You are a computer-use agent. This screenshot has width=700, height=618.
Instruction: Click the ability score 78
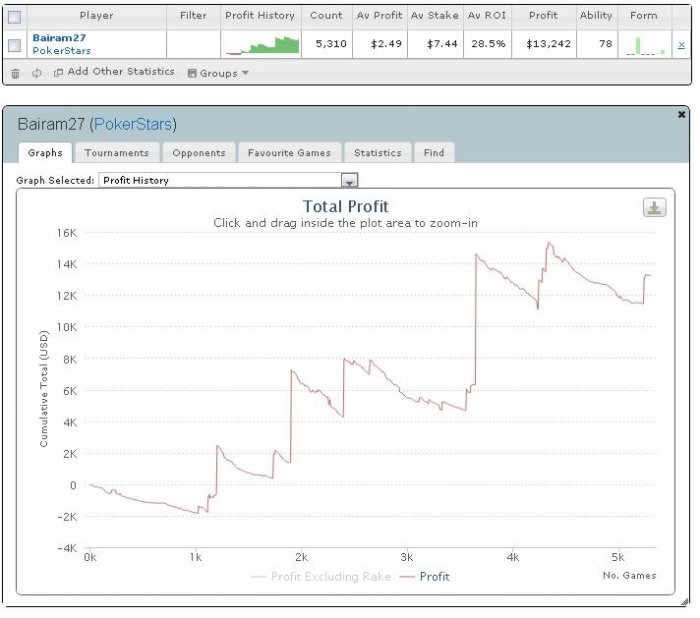pos(605,44)
